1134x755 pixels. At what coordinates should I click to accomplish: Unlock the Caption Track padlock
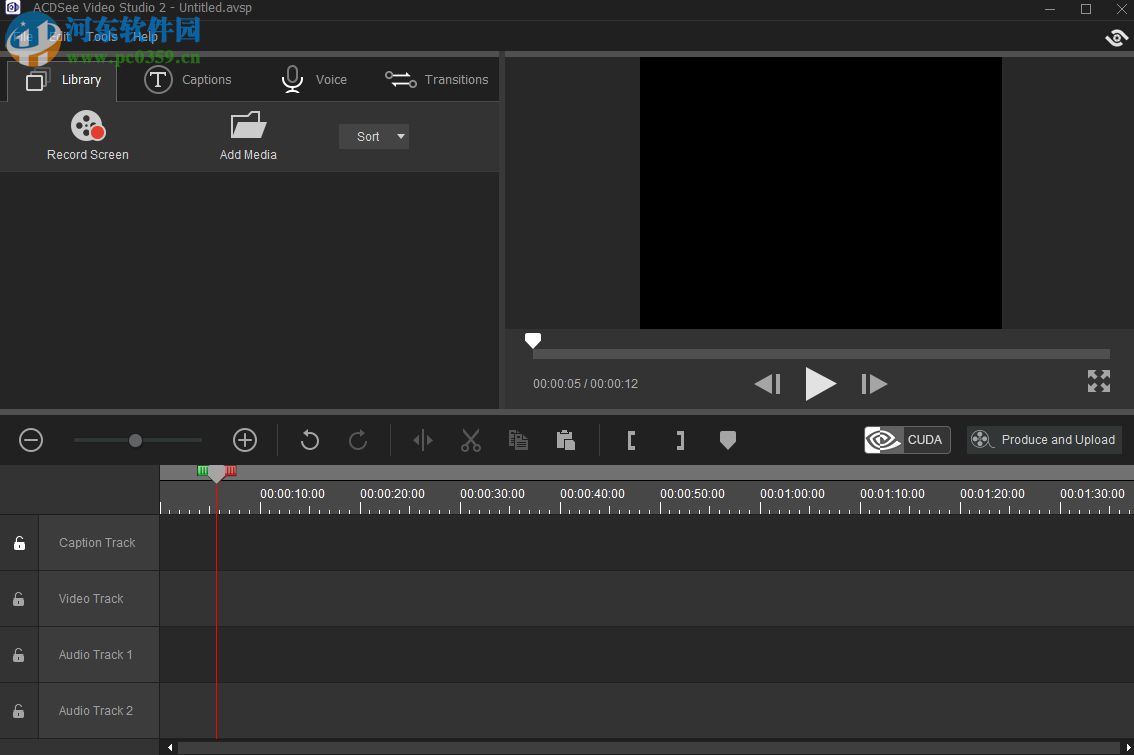coord(18,542)
